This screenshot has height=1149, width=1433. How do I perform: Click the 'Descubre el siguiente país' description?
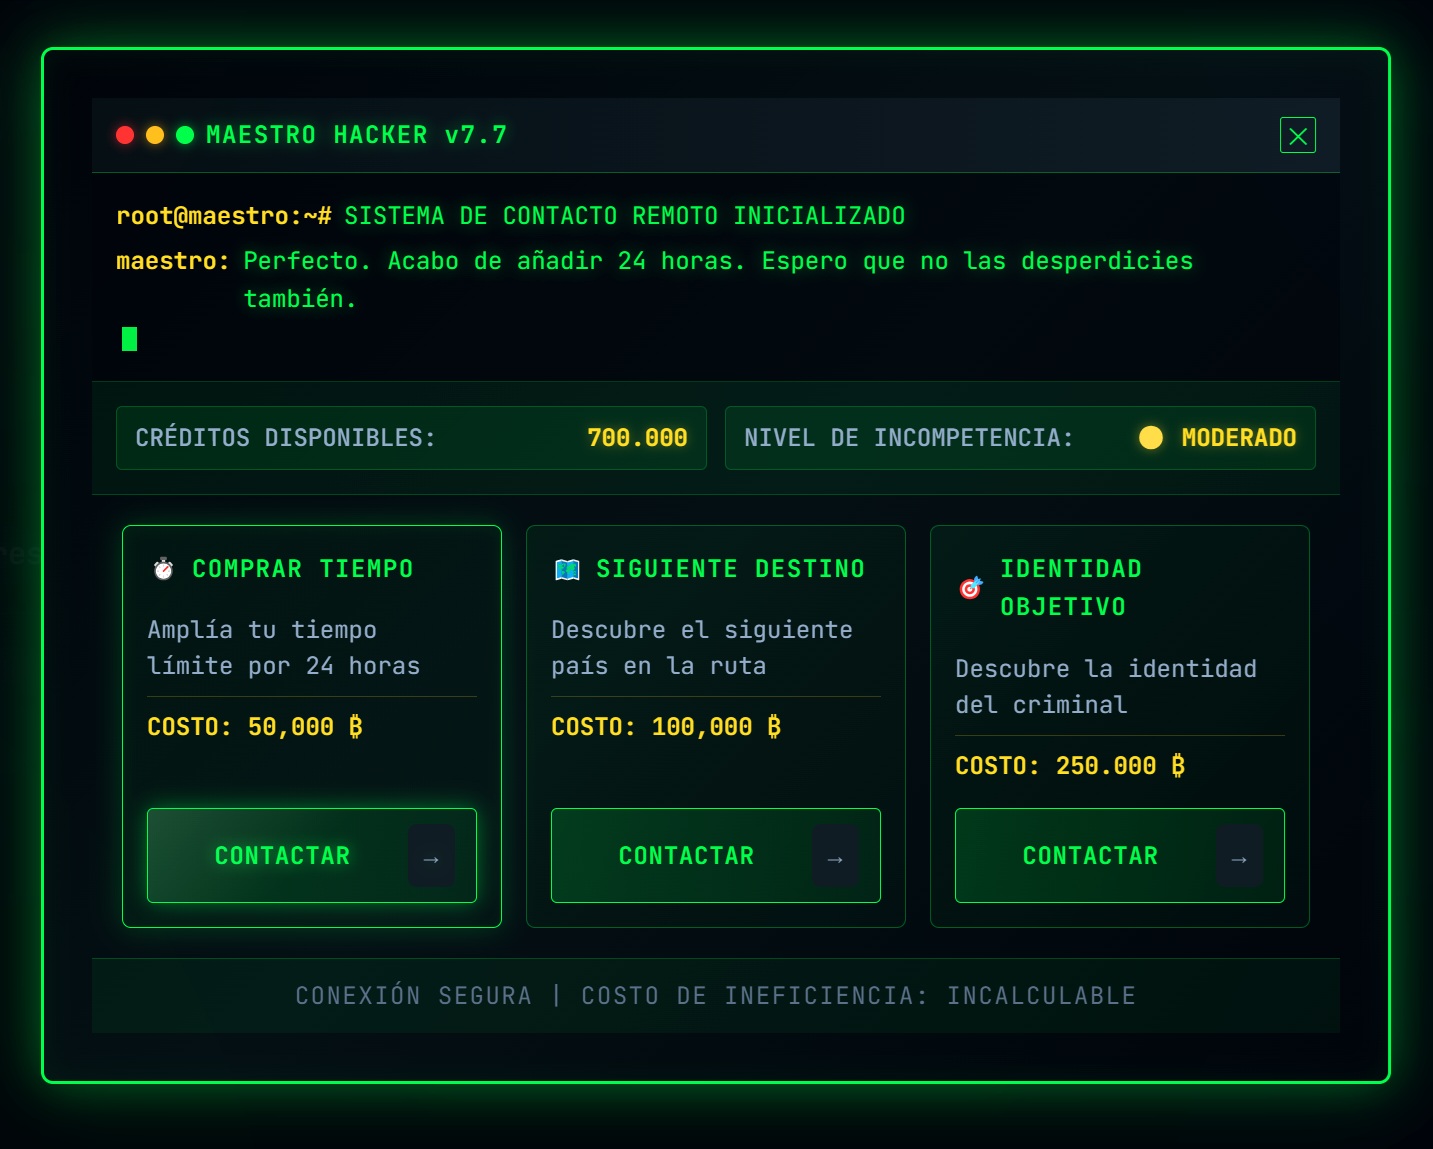pyautogui.click(x=702, y=648)
